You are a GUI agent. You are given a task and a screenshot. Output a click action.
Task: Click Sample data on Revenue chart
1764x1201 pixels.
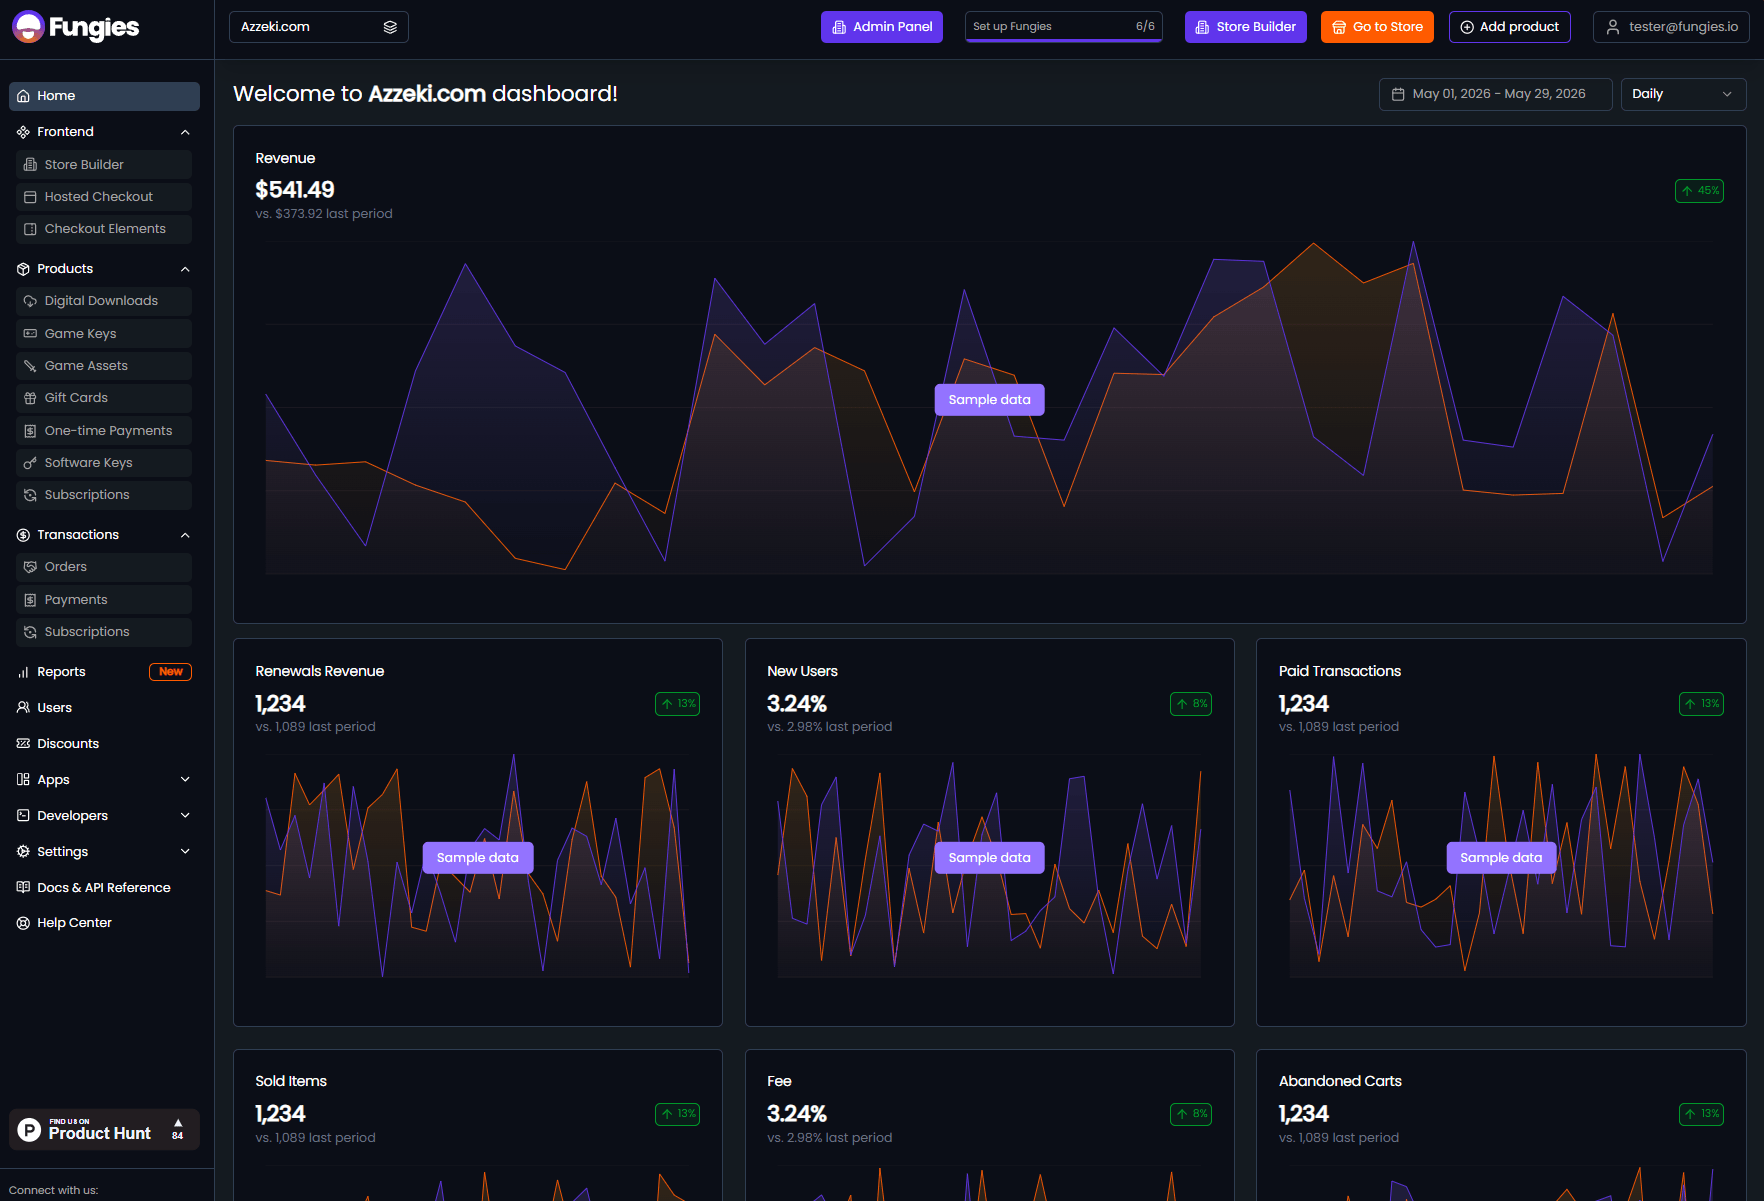(990, 400)
